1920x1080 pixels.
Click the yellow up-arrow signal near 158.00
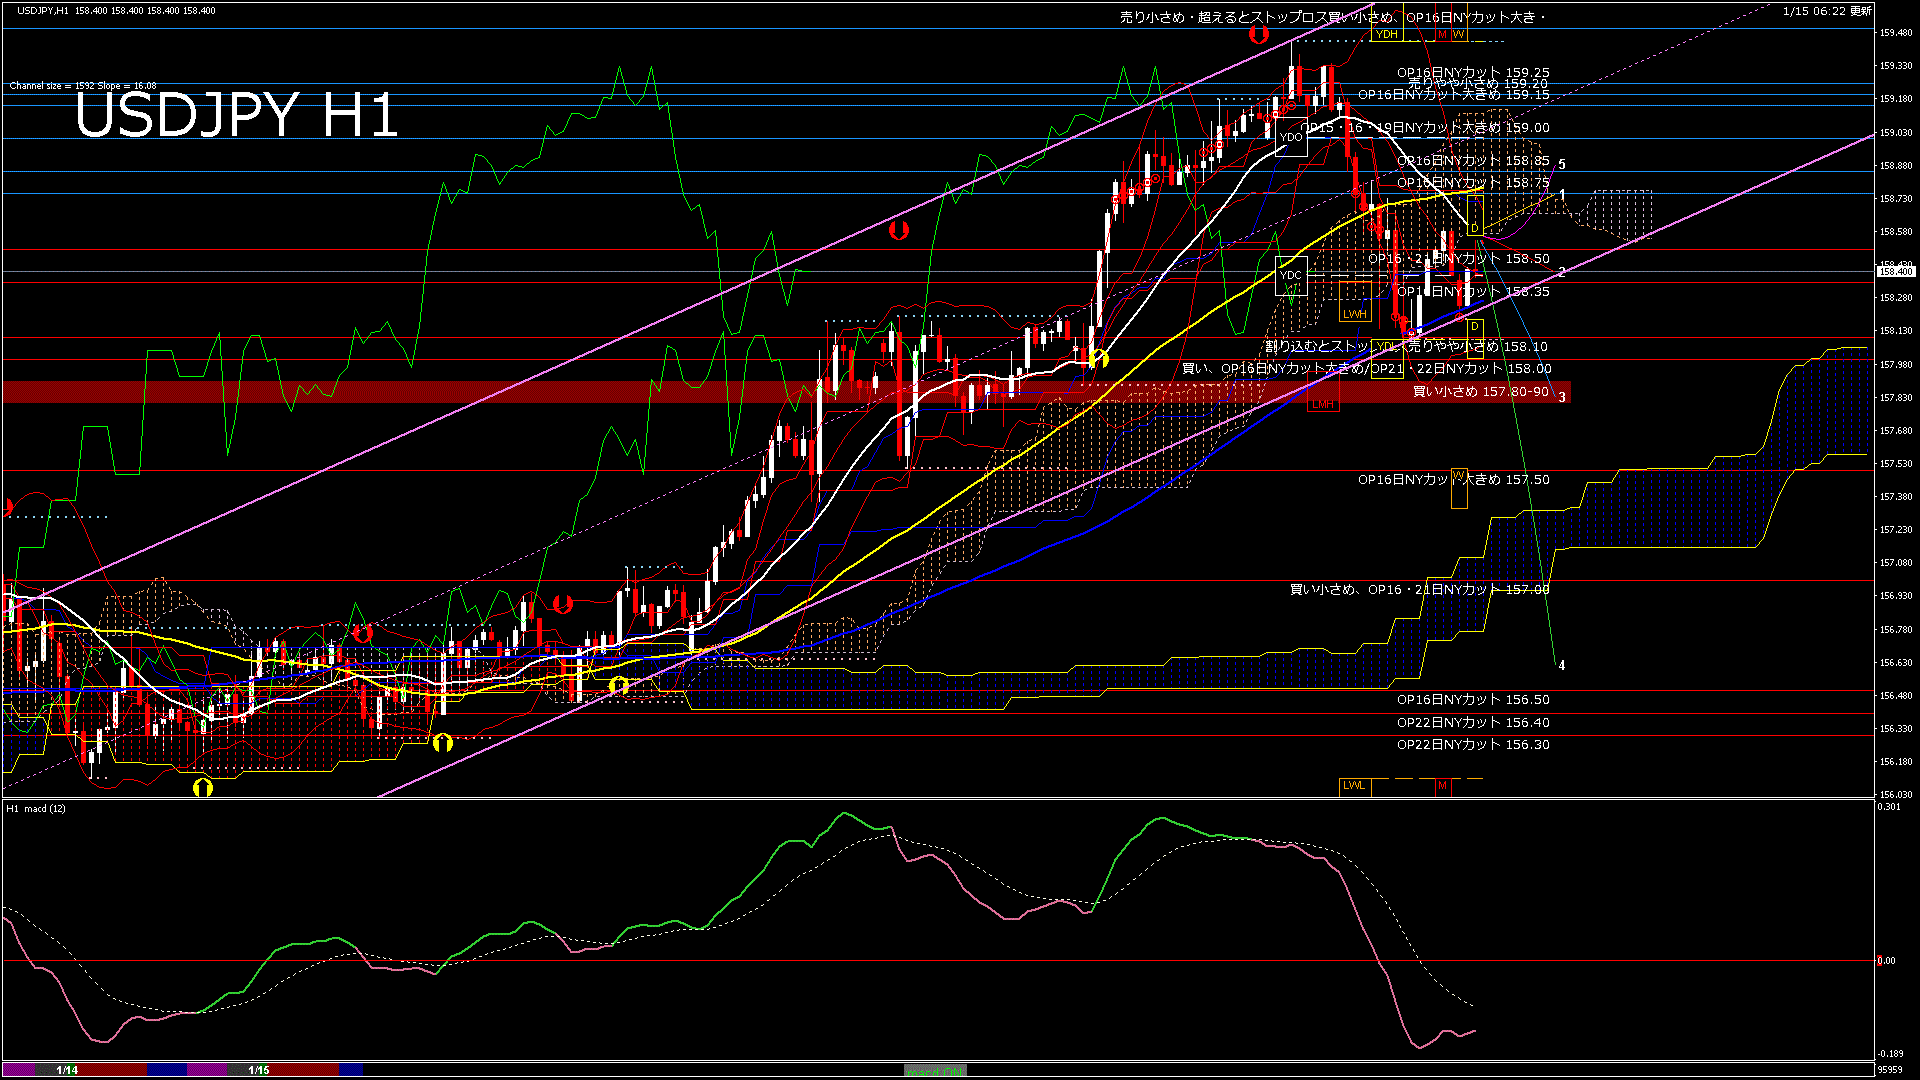pyautogui.click(x=1099, y=359)
